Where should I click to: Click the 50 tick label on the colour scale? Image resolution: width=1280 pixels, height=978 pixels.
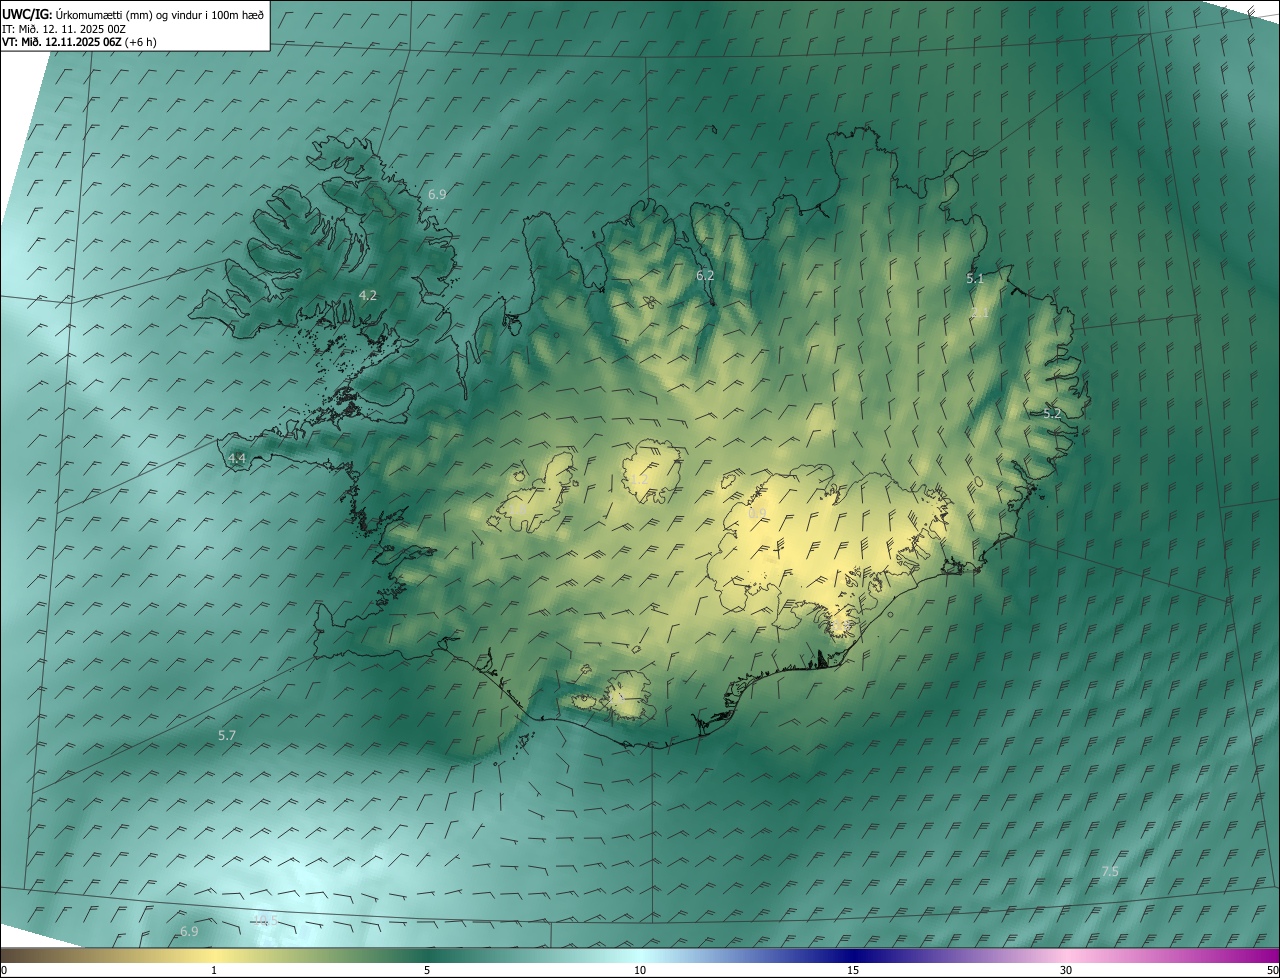[x=1272, y=970]
